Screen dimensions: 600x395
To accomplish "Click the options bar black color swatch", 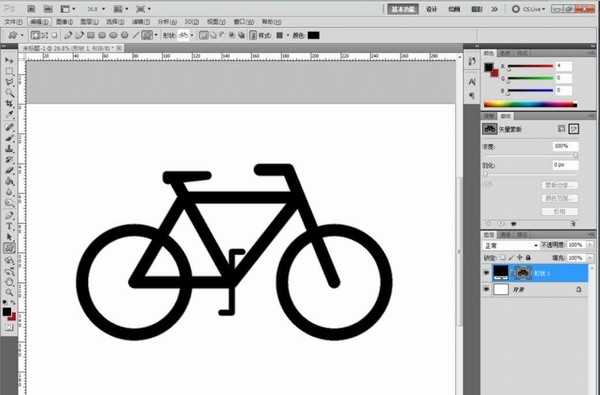I will click(313, 36).
